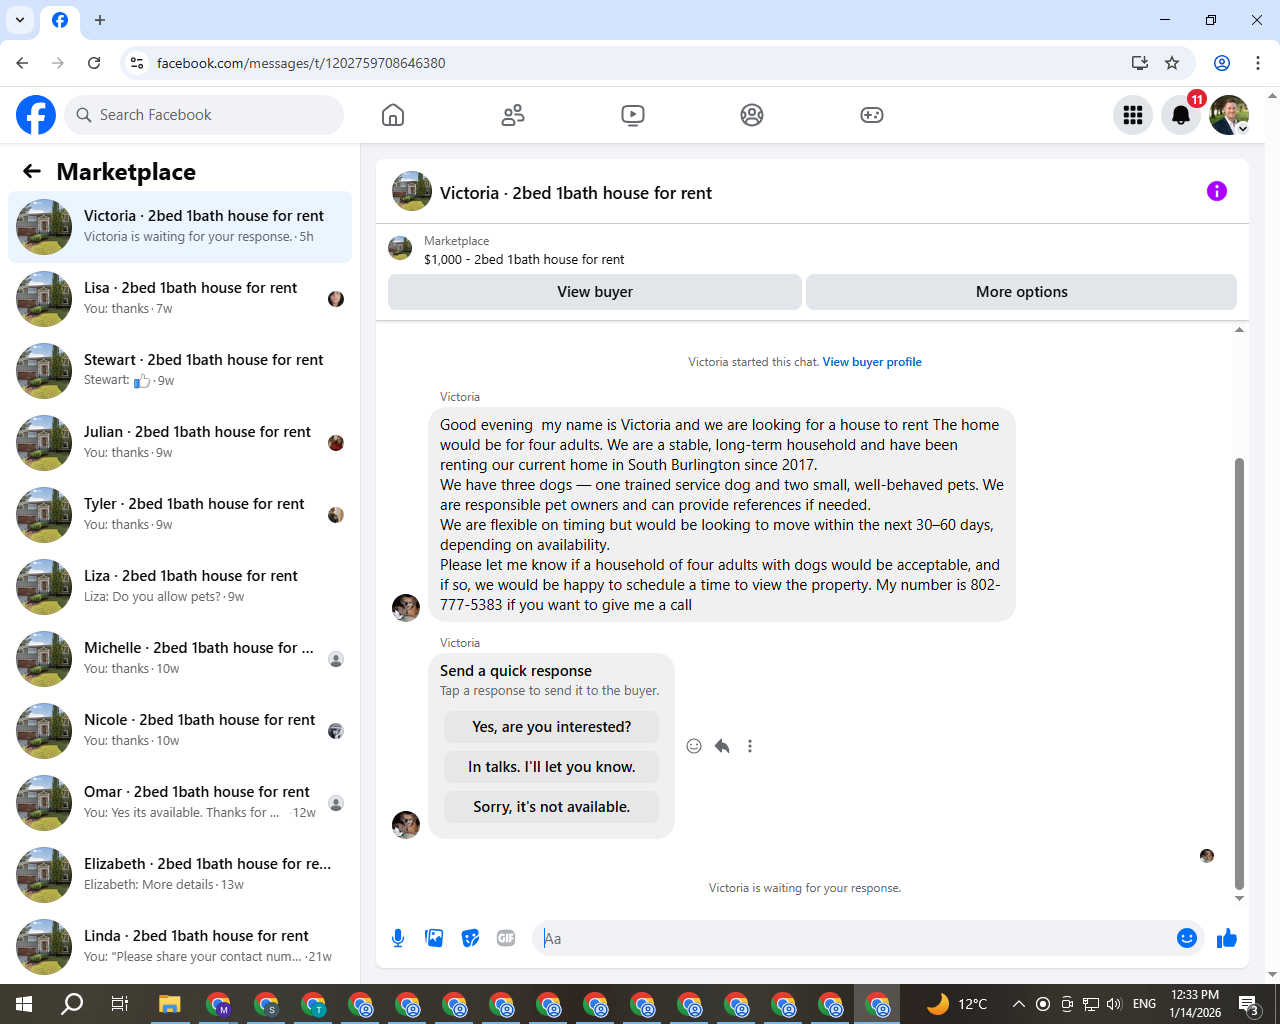Image resolution: width=1280 pixels, height=1024 pixels.
Task: Reply to the quick response message
Action: click(x=722, y=746)
